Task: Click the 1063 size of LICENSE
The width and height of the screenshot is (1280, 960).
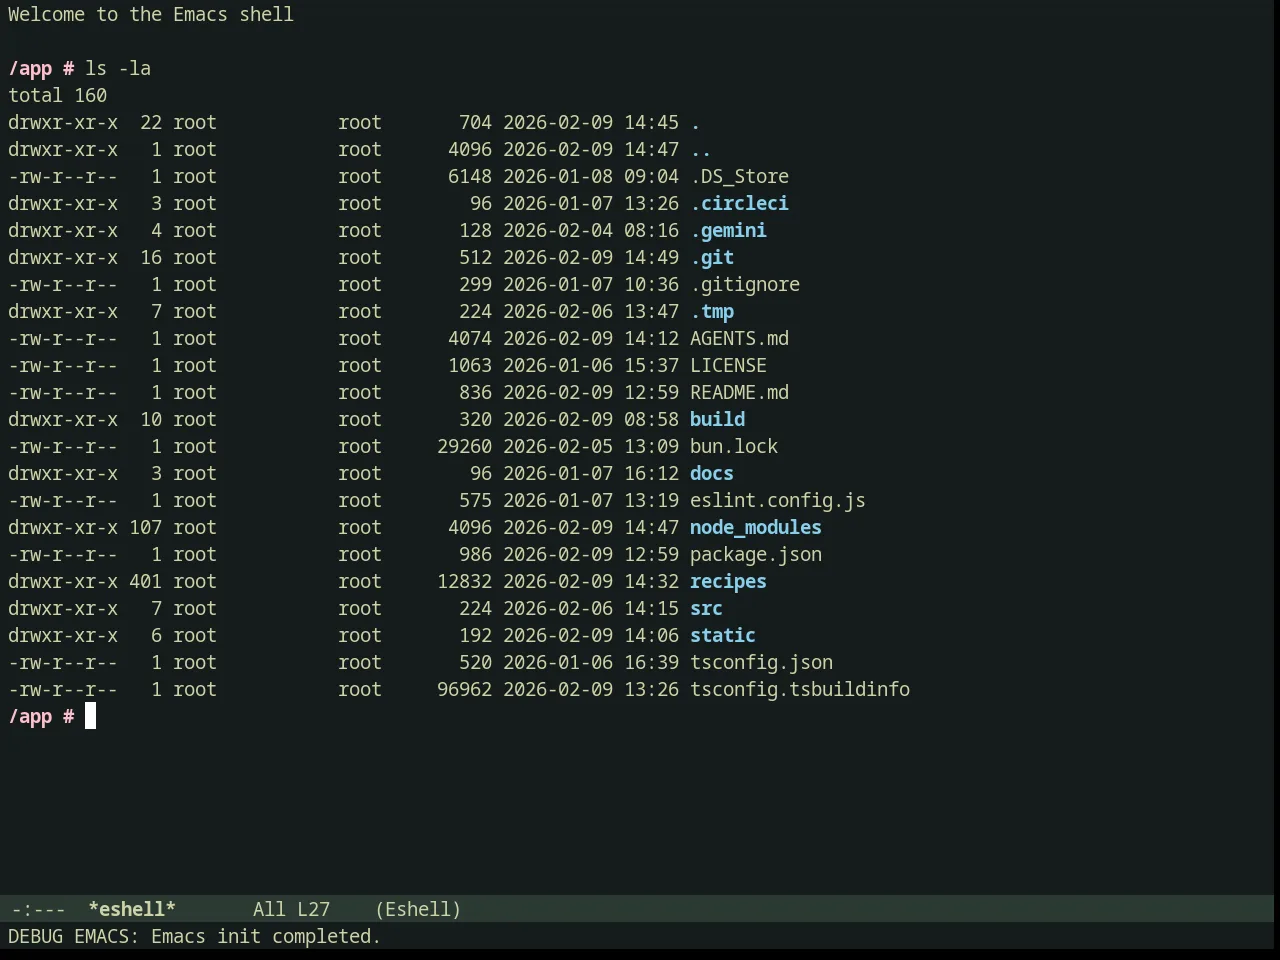Action: pos(470,365)
